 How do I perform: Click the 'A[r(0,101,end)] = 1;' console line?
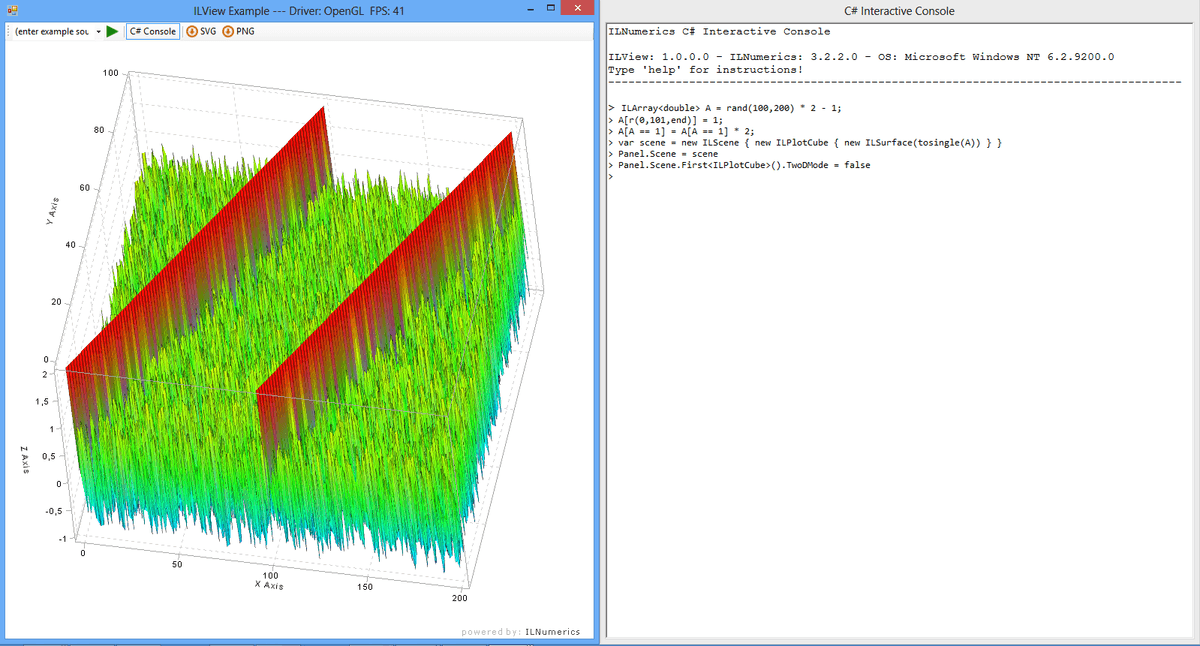669,118
